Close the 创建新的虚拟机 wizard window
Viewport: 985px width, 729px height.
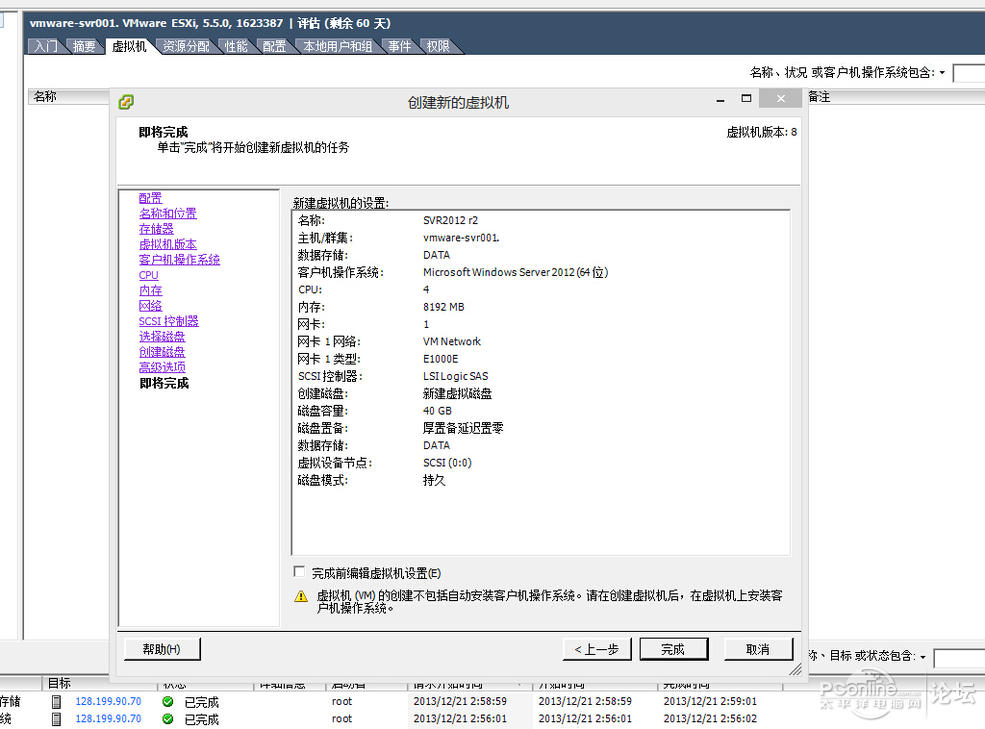click(780, 99)
